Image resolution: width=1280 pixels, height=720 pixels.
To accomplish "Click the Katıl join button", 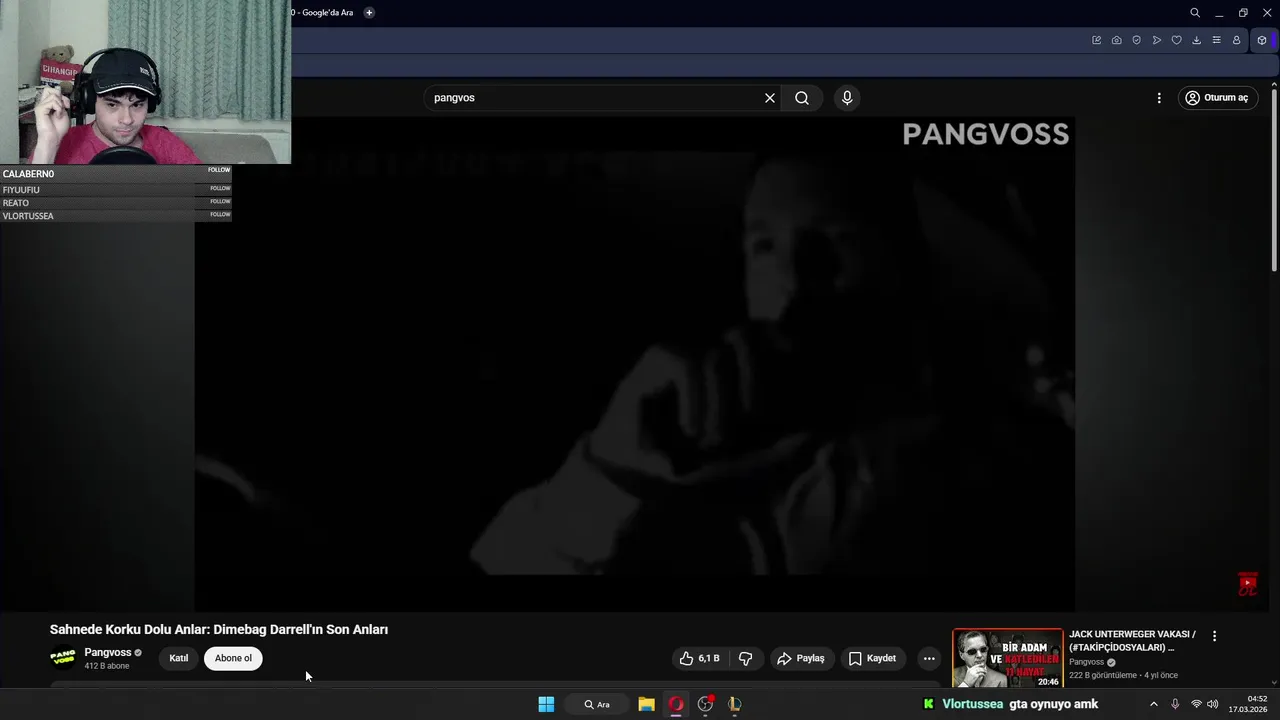I will pos(179,658).
